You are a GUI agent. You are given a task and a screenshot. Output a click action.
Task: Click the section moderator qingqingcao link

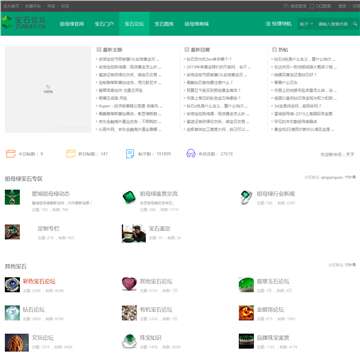(x=332, y=177)
